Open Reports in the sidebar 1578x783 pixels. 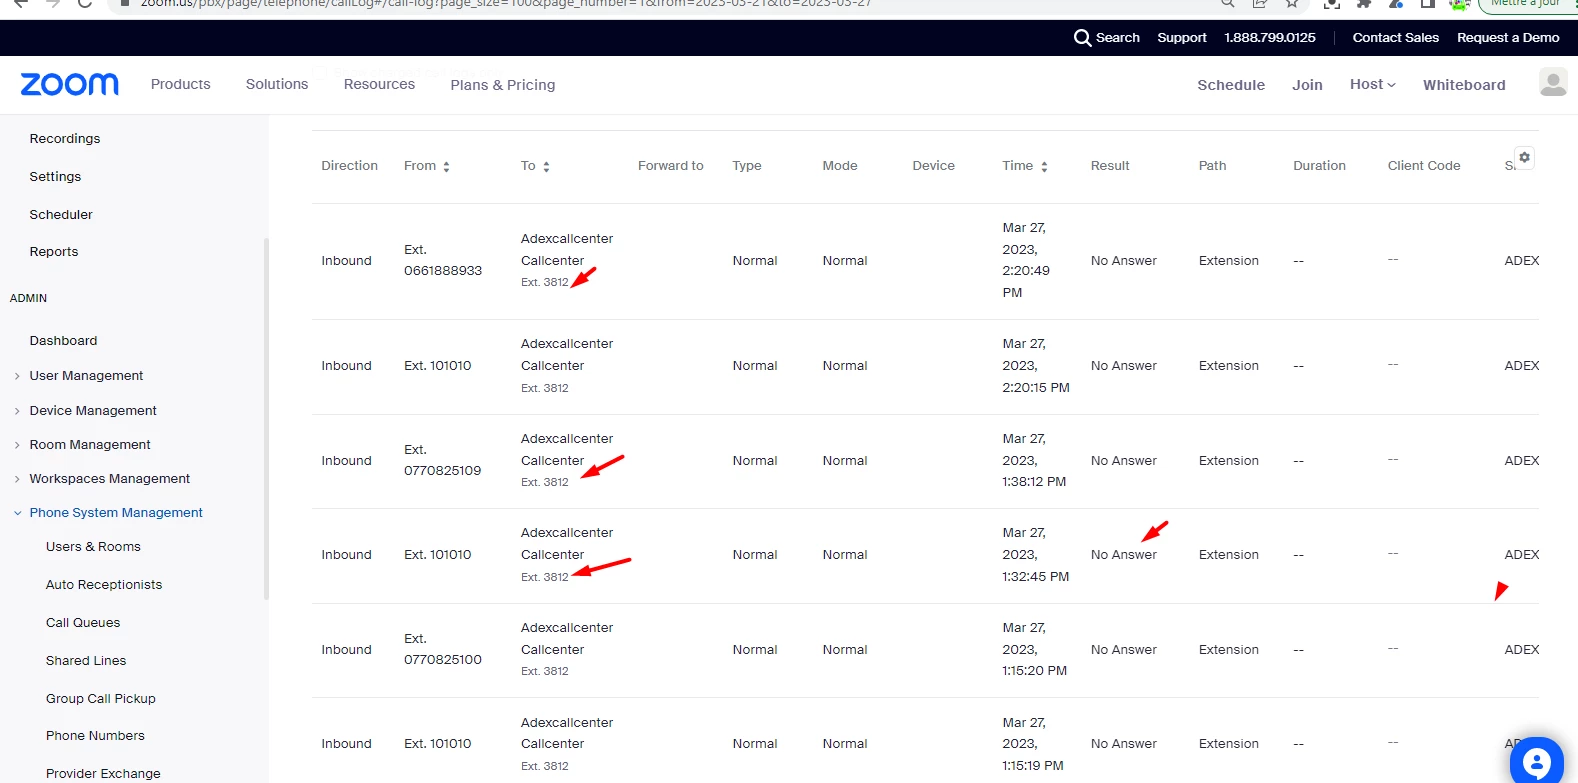click(54, 252)
